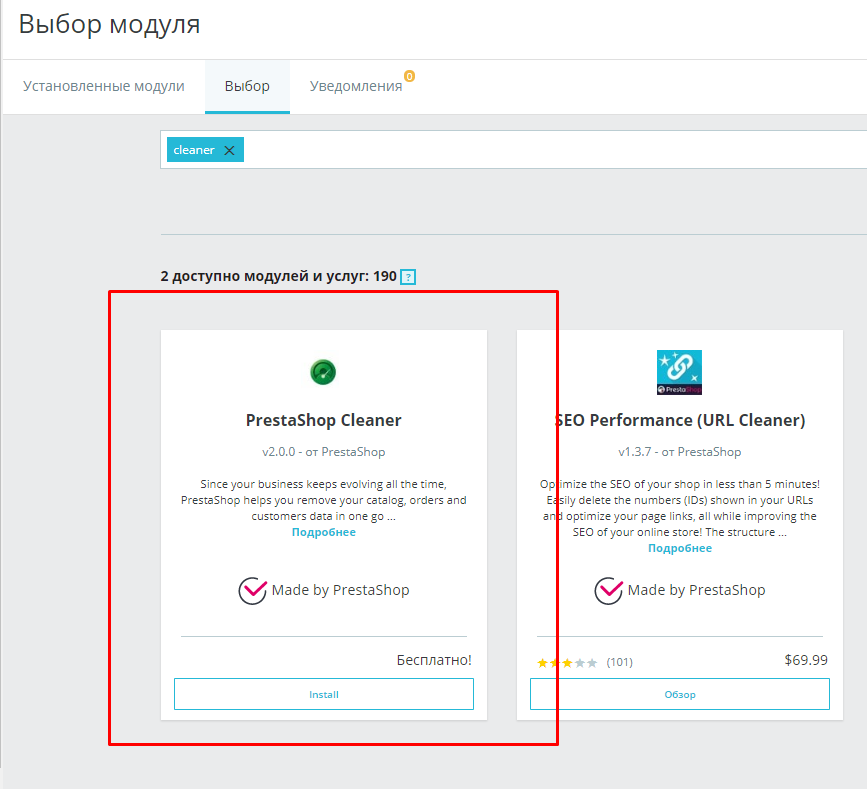This screenshot has width=867, height=789.
Task: Click the (101) reviews count
Action: click(x=619, y=662)
